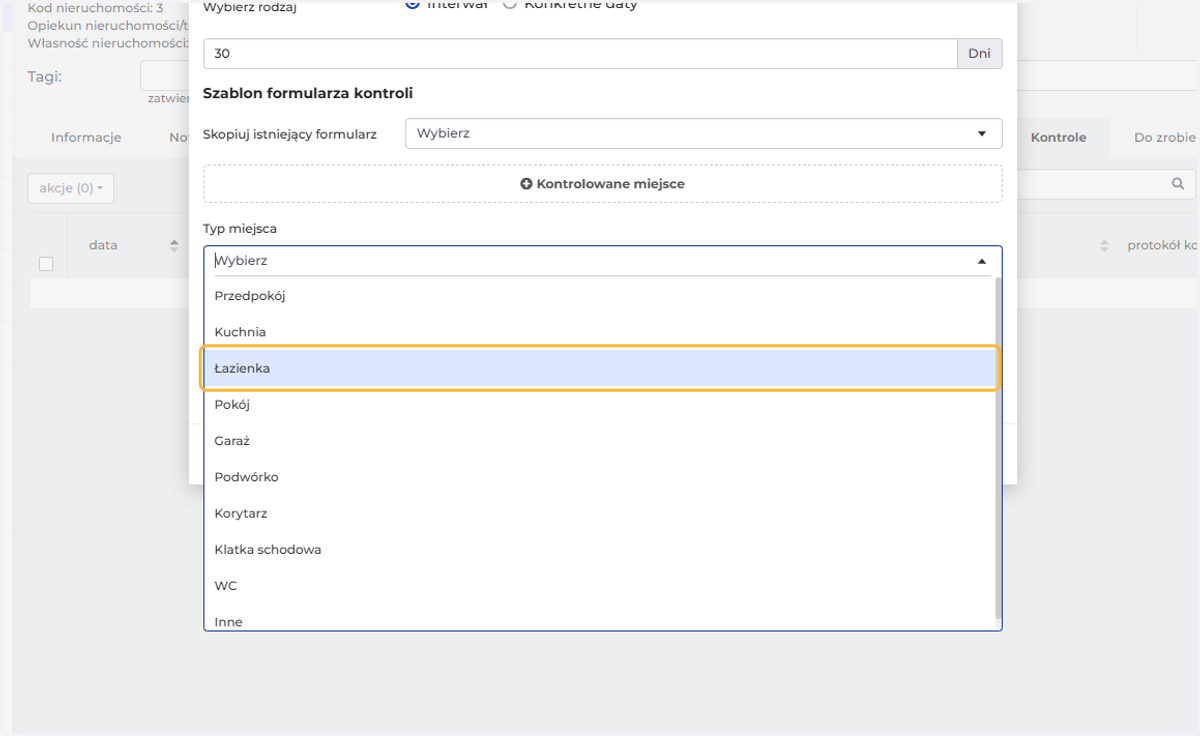Choose Pokój from the list
Screen dimensions: 1200x736
pyautogui.click(x=600, y=405)
